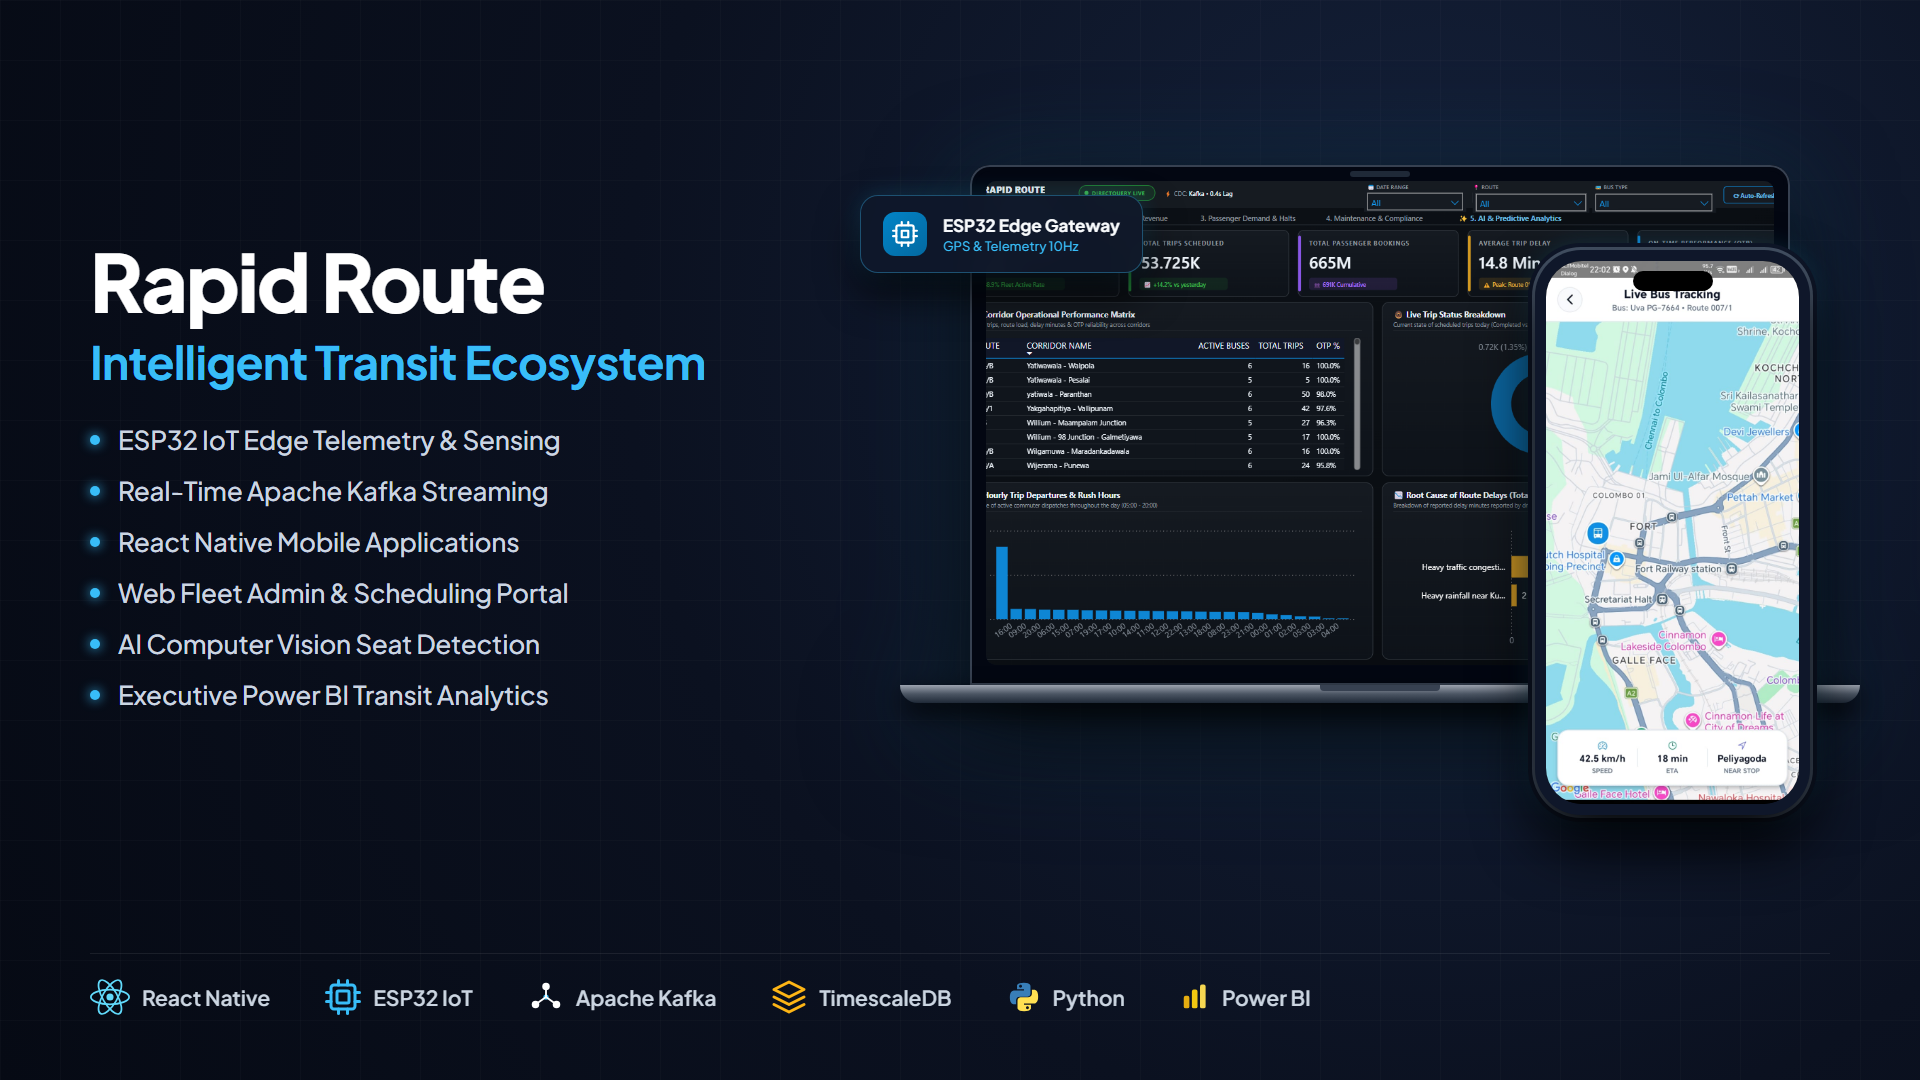Select the Wilgamuwa - Maradankadawala row
This screenshot has height=1080, width=1920.
click(x=1164, y=451)
